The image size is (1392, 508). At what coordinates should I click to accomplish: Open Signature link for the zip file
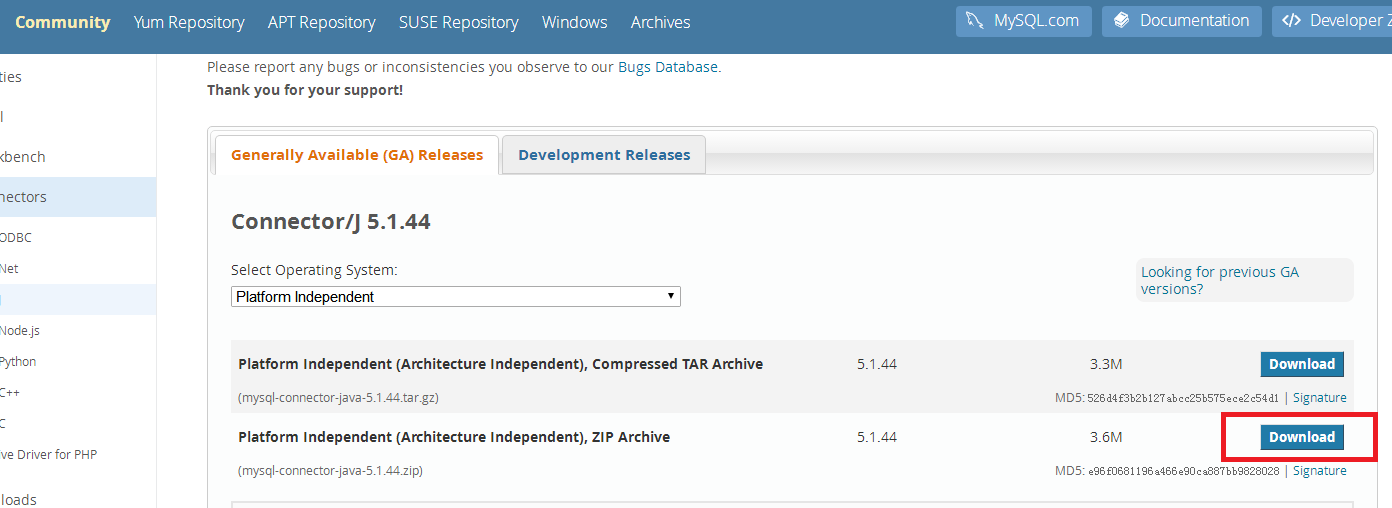tap(1320, 471)
